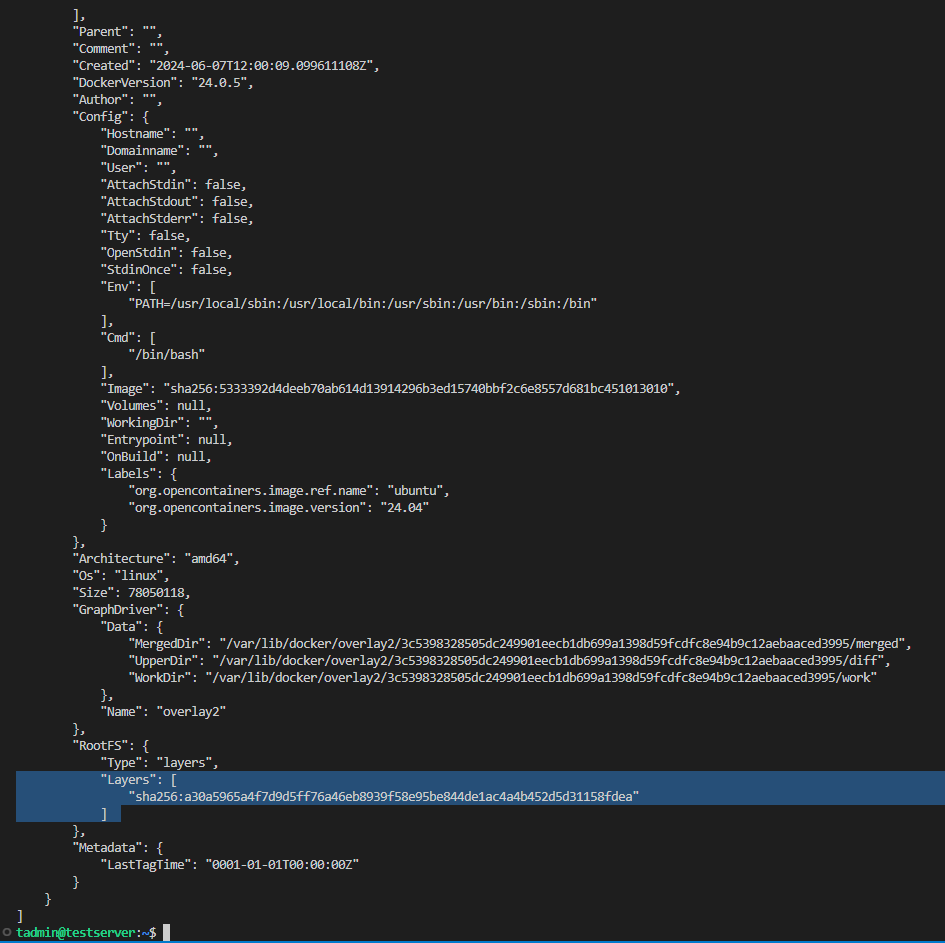945x943 pixels.
Task: Click the "Volumes": null line
Action: click(156, 406)
